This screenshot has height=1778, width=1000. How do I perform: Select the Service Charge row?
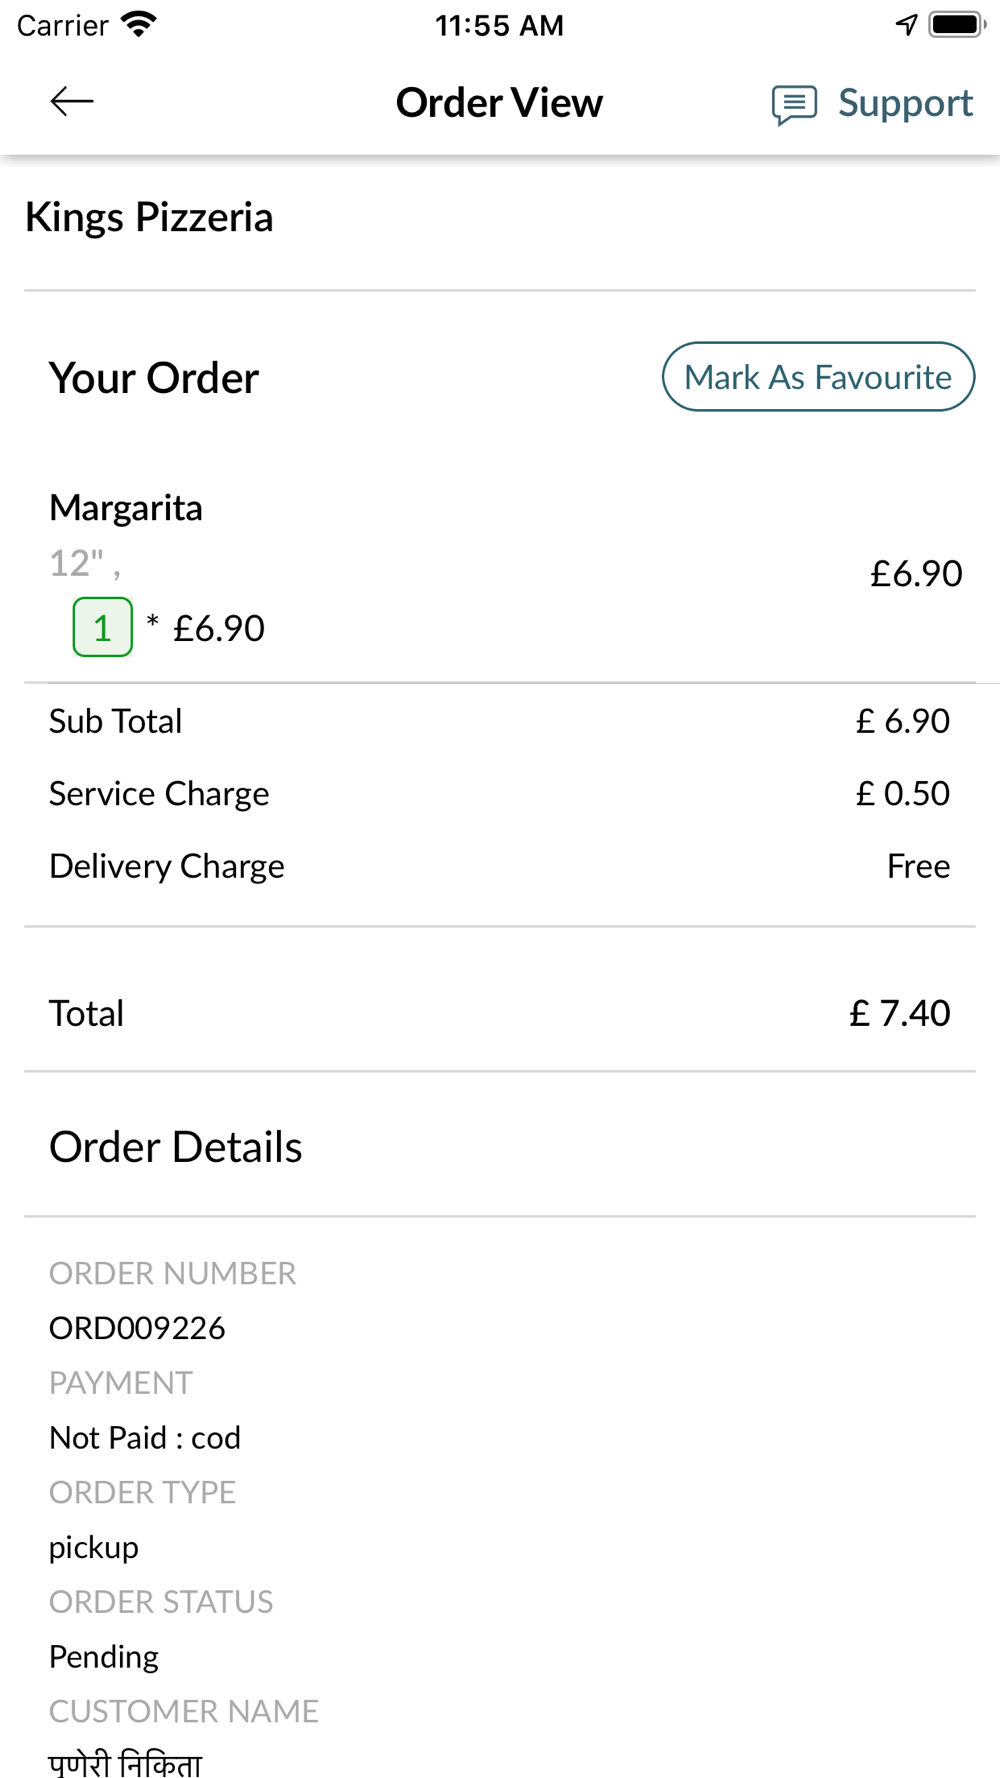tap(500, 794)
